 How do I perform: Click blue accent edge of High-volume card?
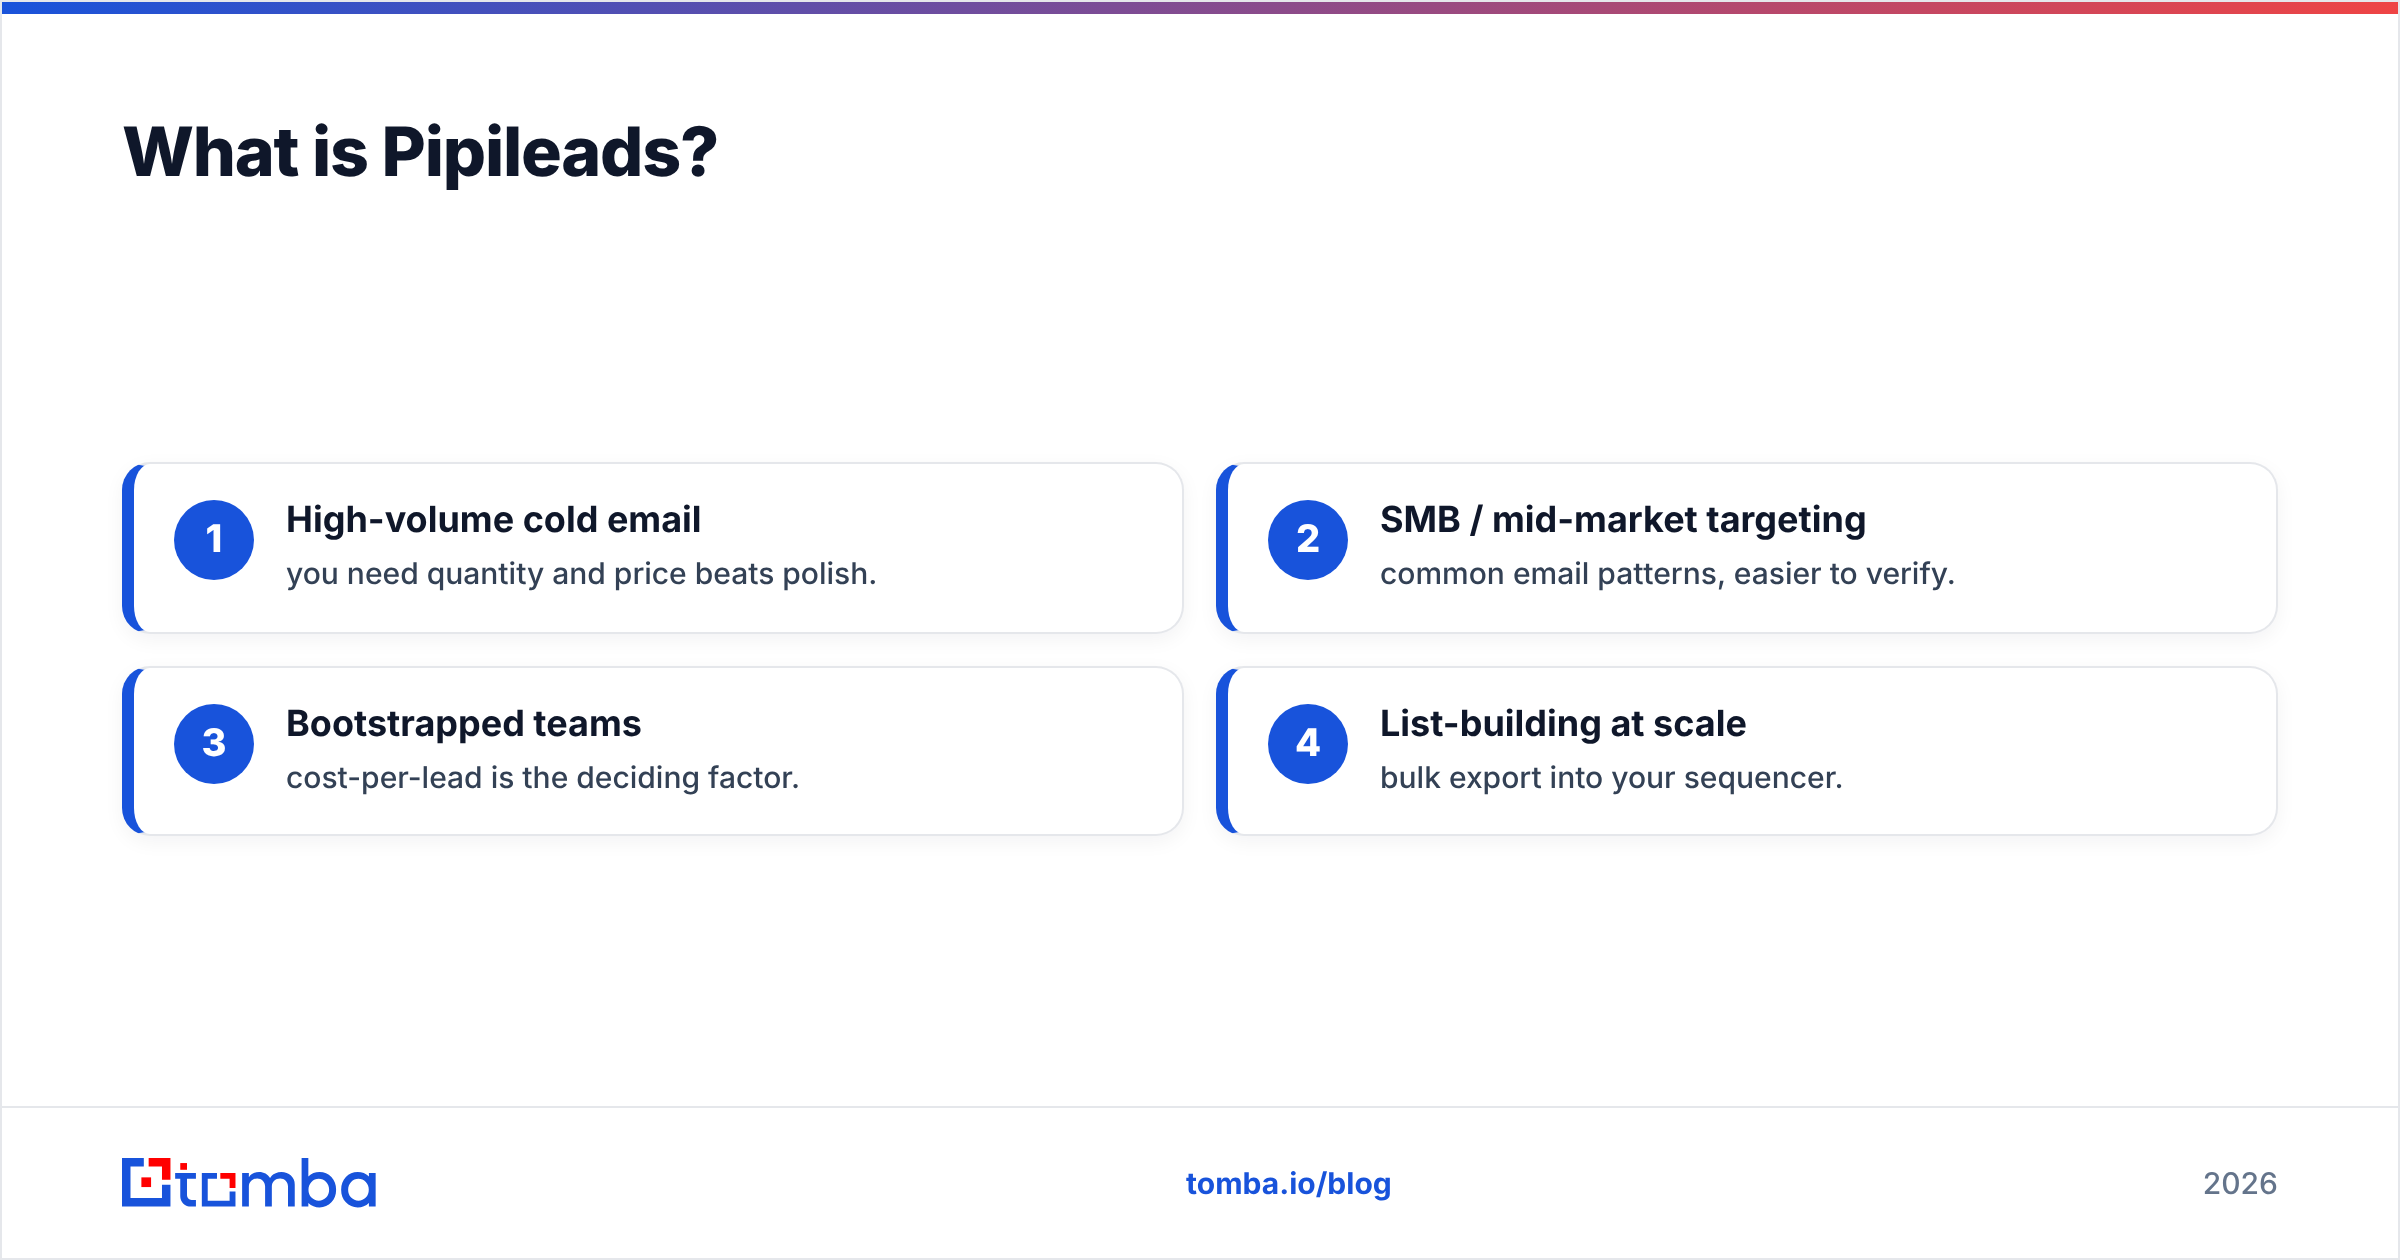point(128,548)
